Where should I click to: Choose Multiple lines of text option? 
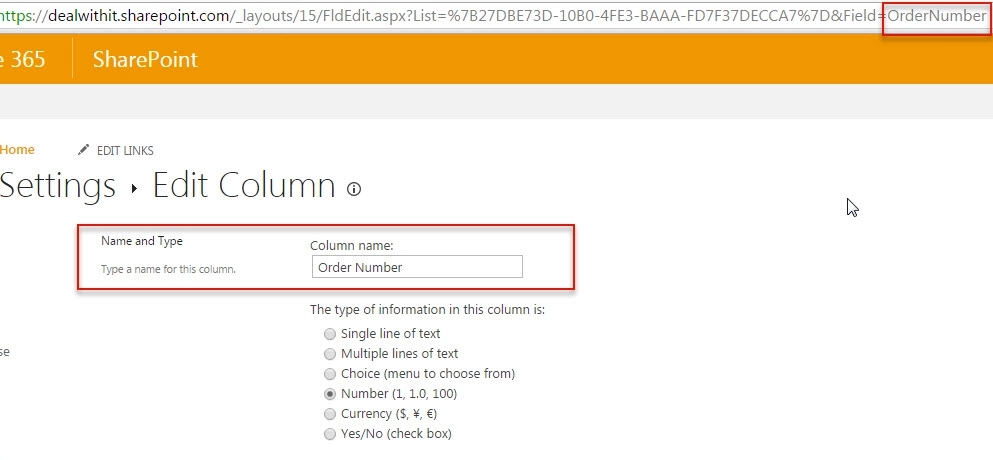point(330,354)
